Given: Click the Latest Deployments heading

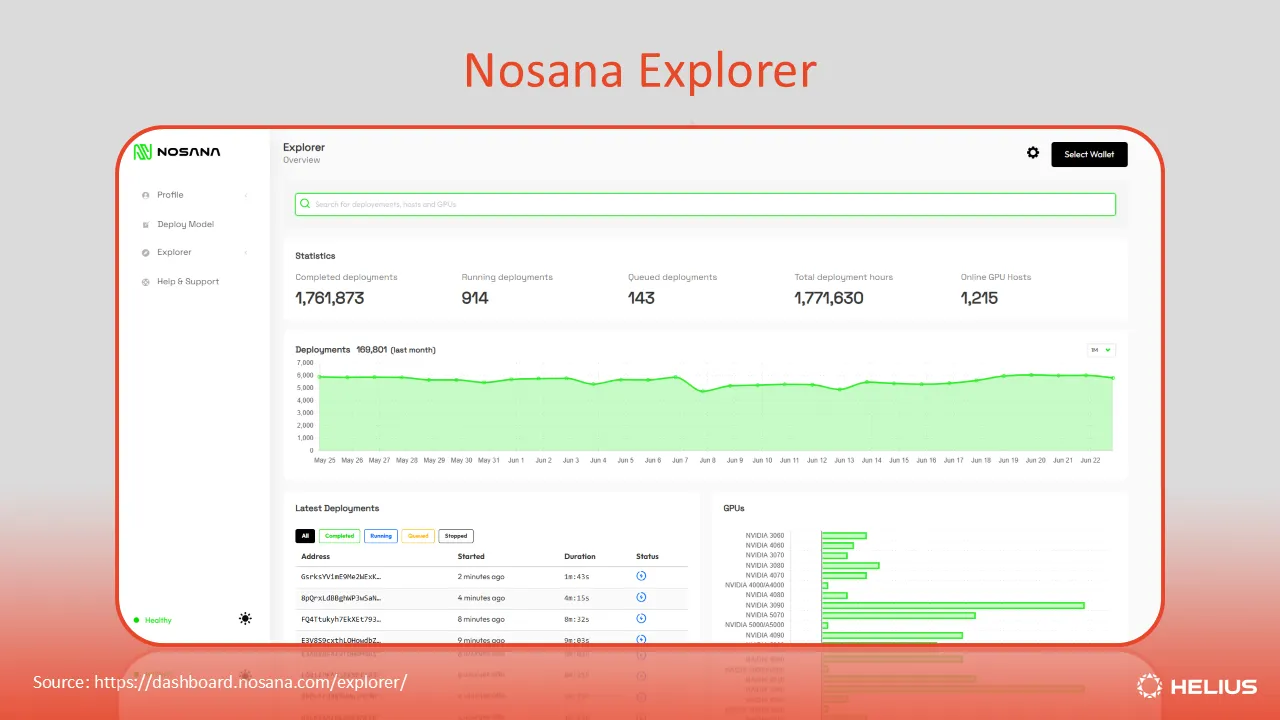Looking at the screenshot, I should (x=337, y=508).
